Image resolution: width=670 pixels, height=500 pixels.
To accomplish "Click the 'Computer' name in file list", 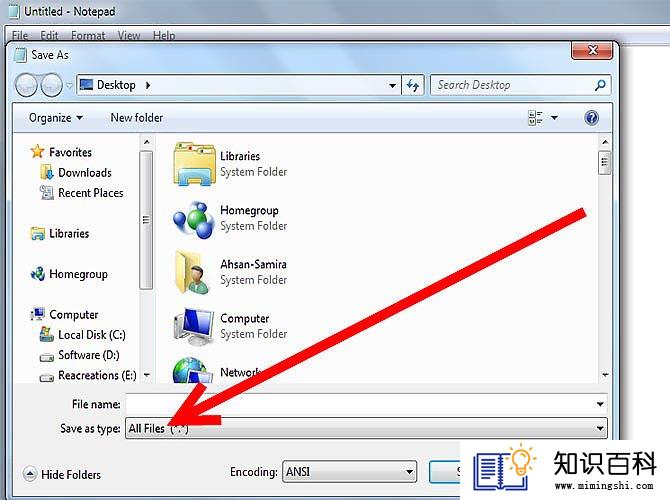I will click(244, 318).
